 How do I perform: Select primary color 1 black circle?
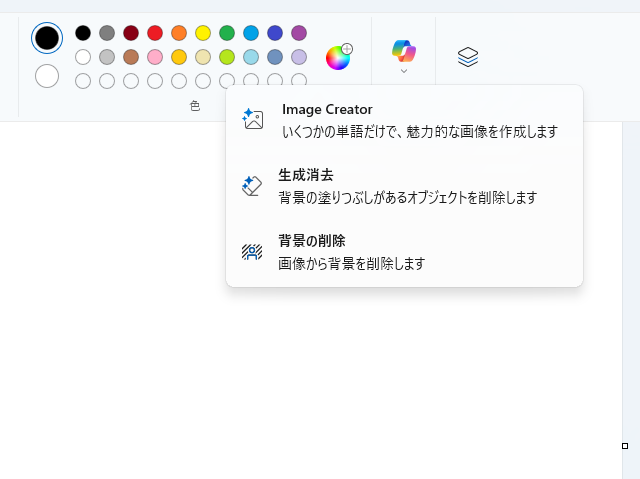[47, 38]
